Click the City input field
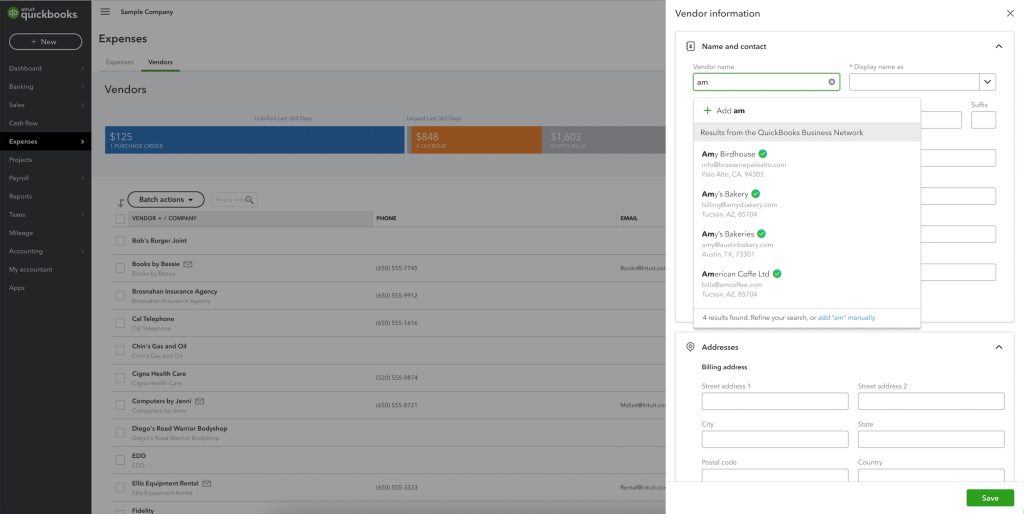Screen dimensions: 1024x514 point(775,439)
